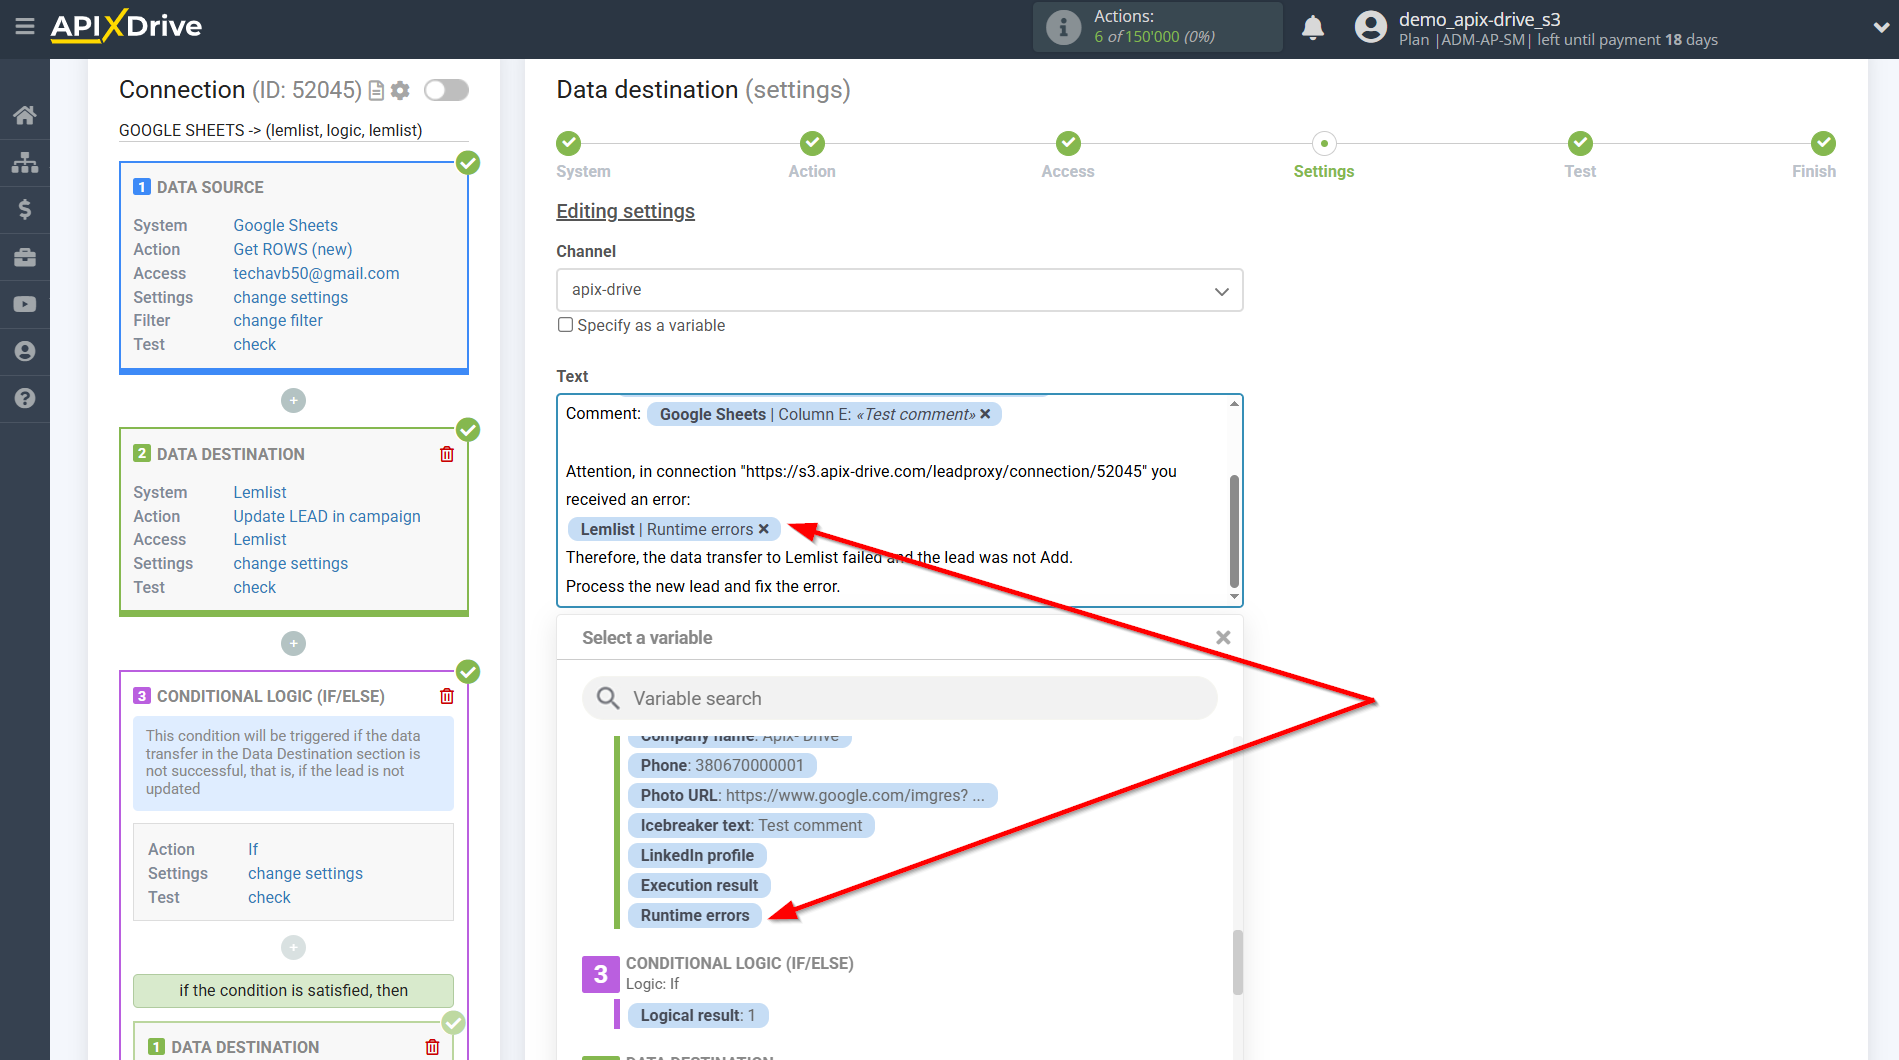Go to the Action step
Image resolution: width=1899 pixels, height=1060 pixels.
coord(812,144)
